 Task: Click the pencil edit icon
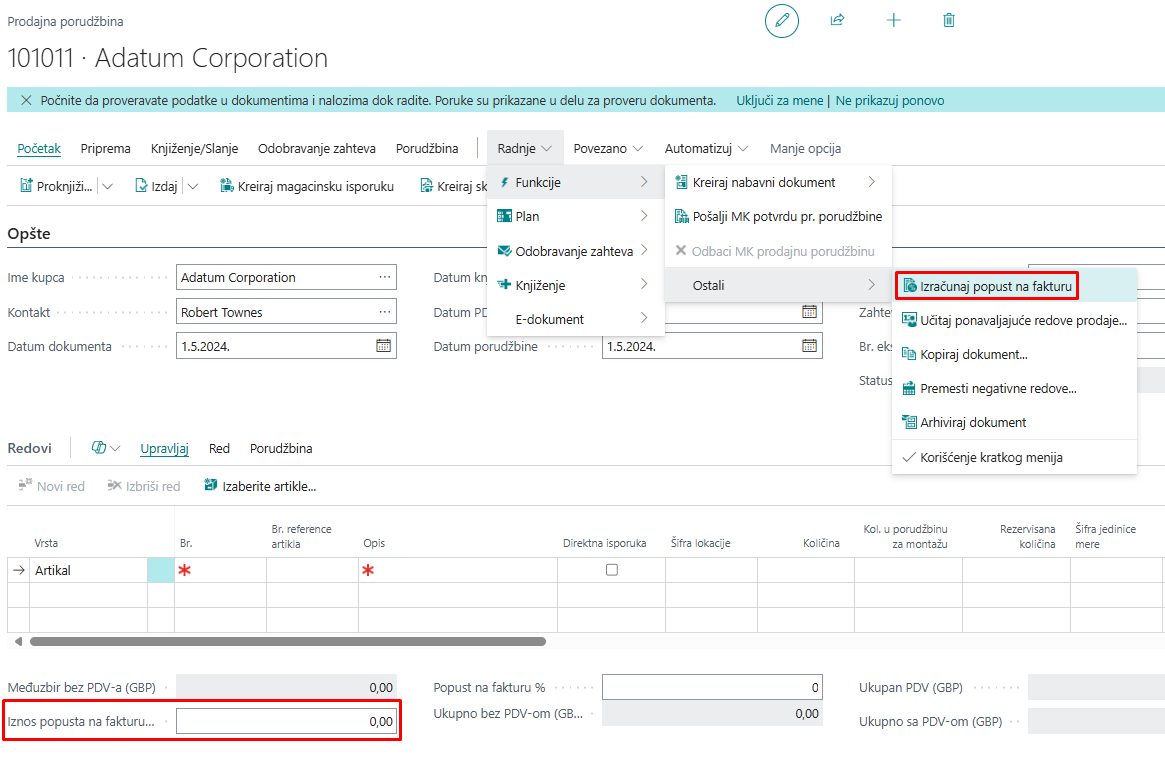coord(781,21)
